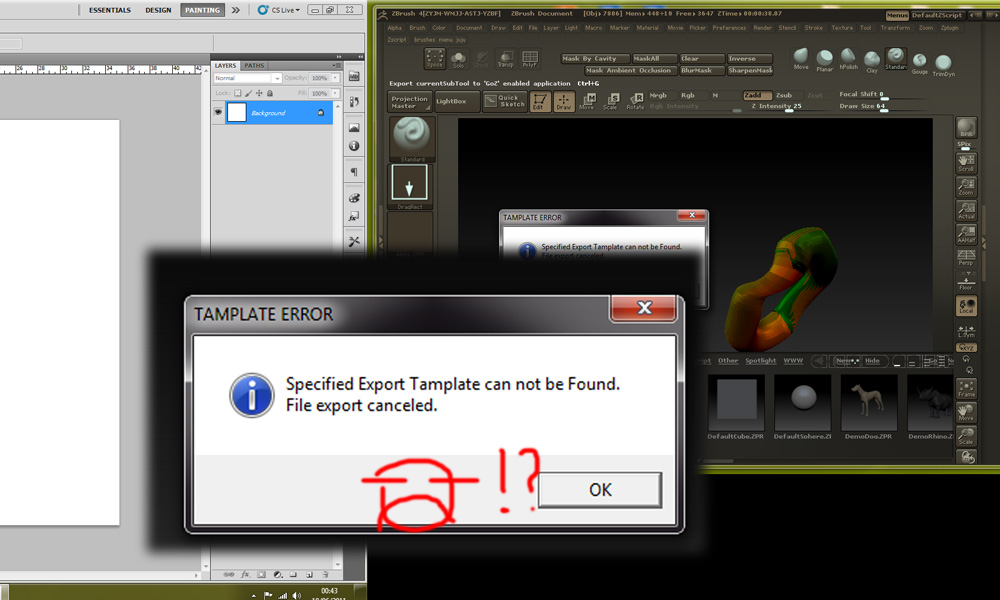This screenshot has height=600, width=1000.
Task: Click BlurMask button
Action: click(x=702, y=70)
